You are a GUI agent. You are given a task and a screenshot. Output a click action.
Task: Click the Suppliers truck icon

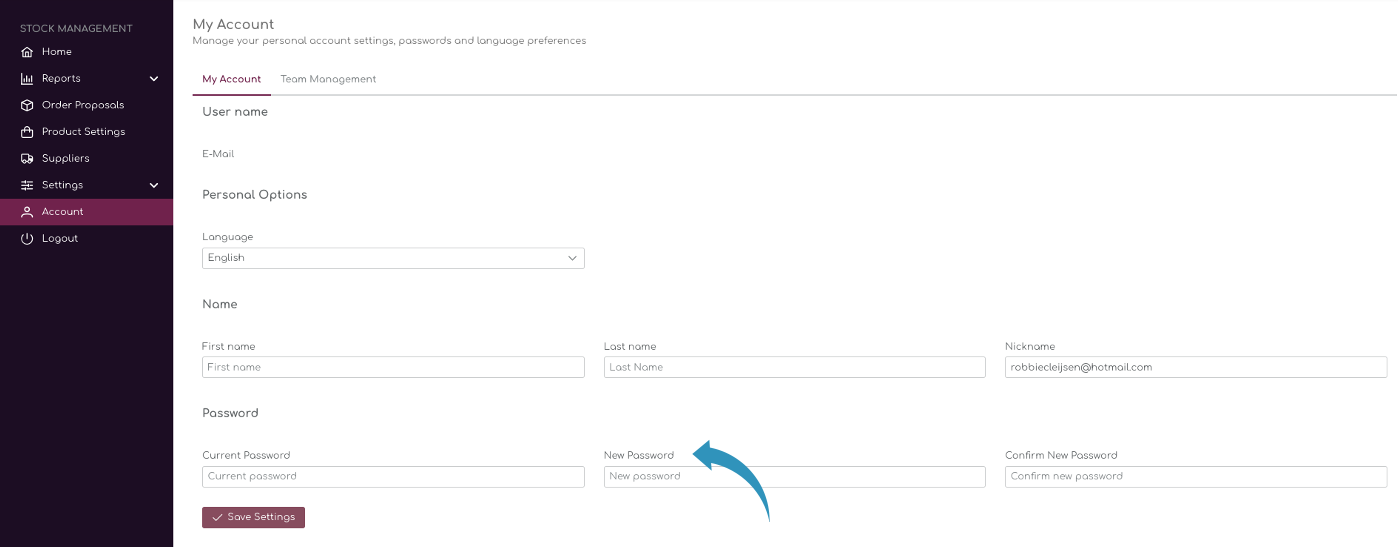(27, 159)
